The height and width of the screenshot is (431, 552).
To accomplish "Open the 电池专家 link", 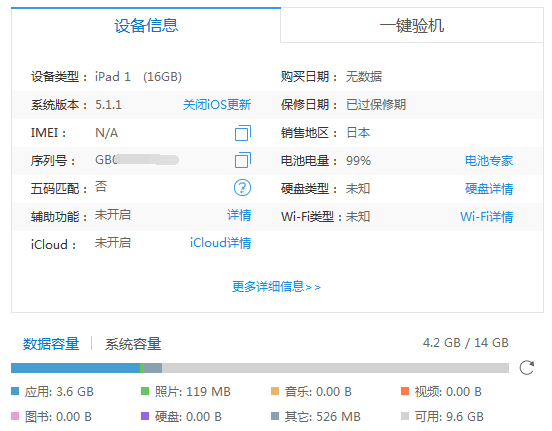I will (x=489, y=161).
